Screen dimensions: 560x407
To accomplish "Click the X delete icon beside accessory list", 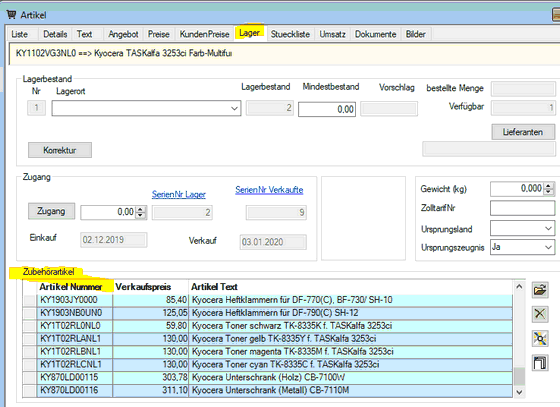I will (540, 314).
